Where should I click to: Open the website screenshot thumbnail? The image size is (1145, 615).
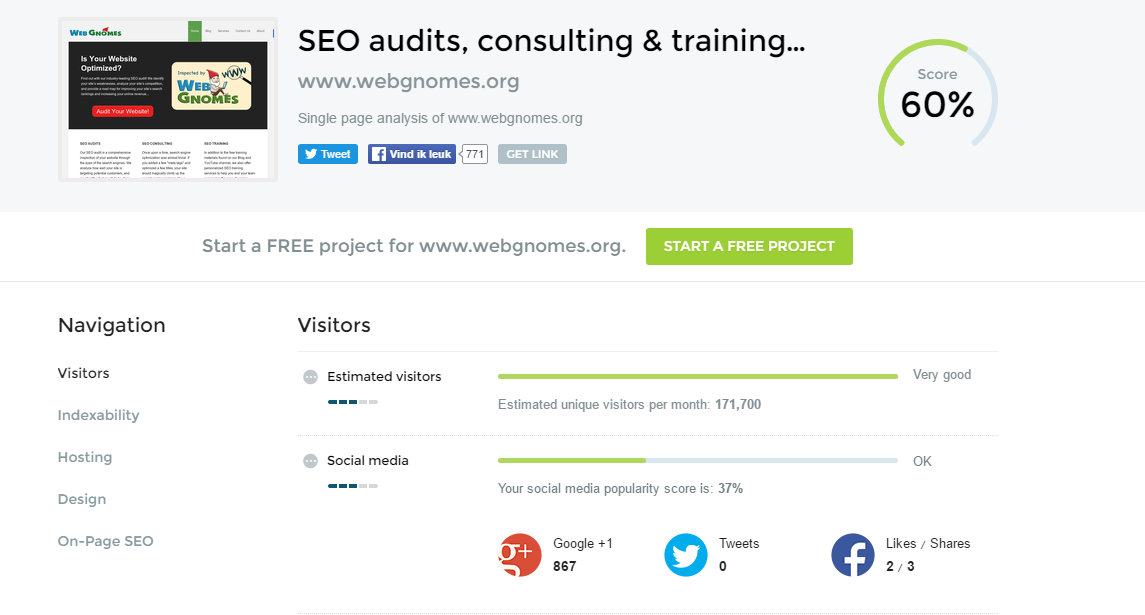[x=168, y=99]
